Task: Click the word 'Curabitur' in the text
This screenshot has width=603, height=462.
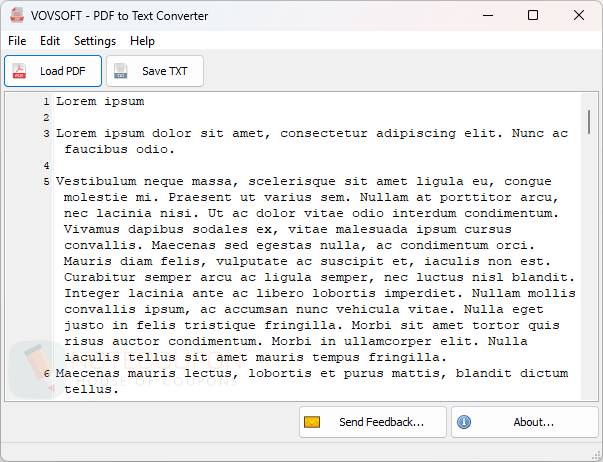Action: click(x=100, y=277)
